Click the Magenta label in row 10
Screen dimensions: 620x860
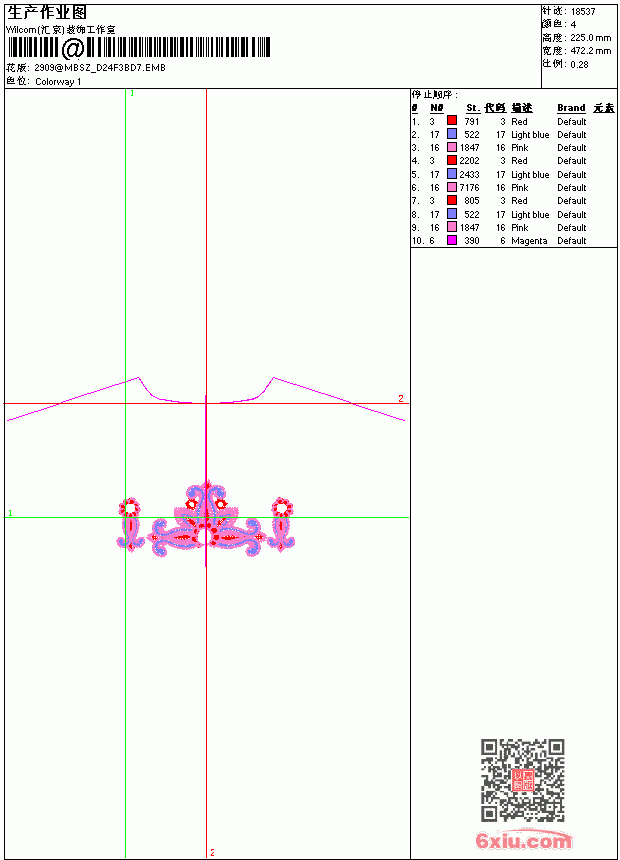click(529, 241)
